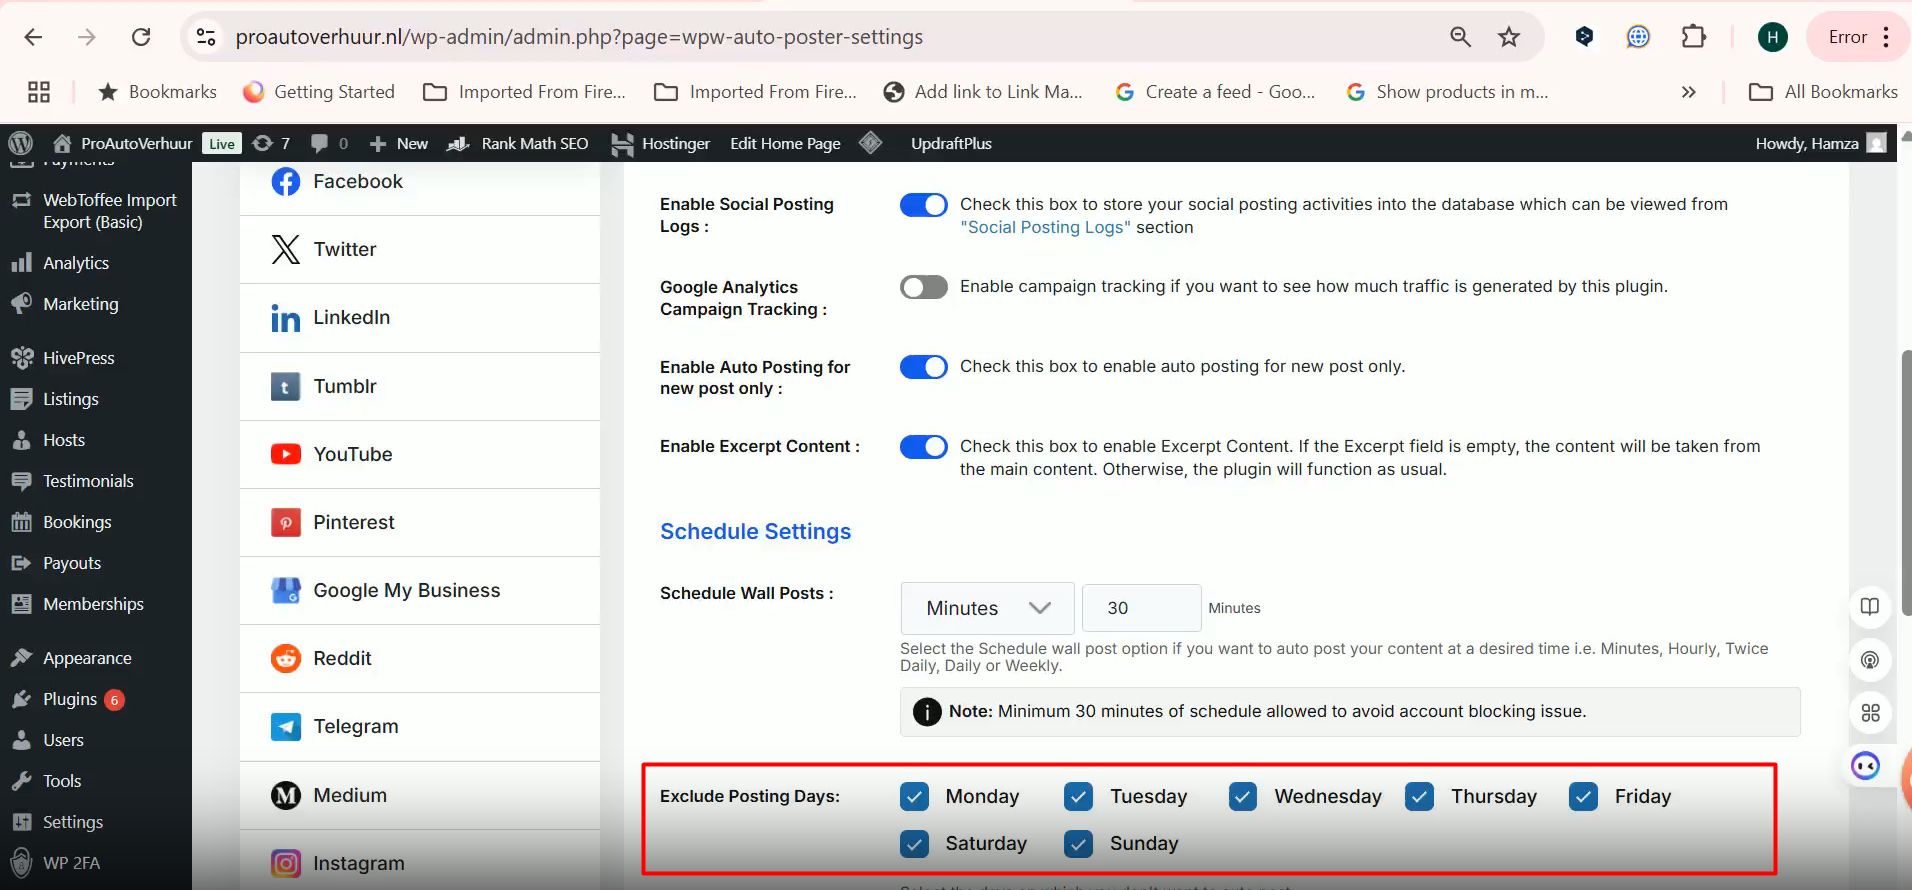
Task: Expand the hidden bookmarks overflow chevron
Action: click(x=1688, y=92)
